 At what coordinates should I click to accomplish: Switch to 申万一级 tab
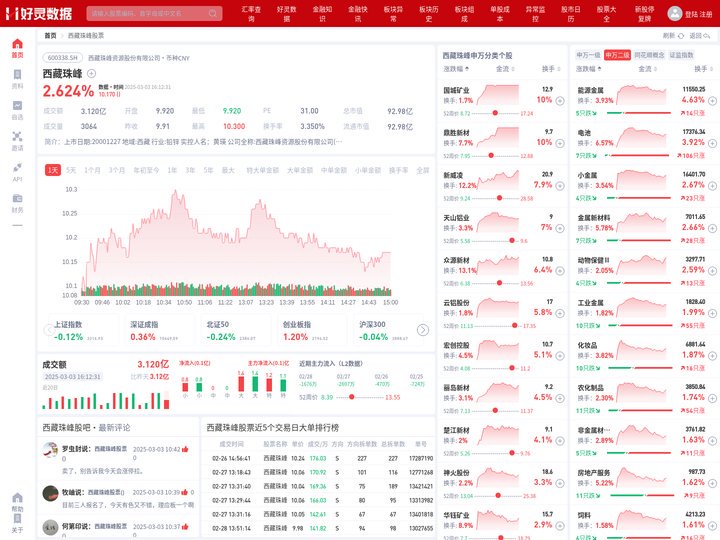[x=588, y=55]
